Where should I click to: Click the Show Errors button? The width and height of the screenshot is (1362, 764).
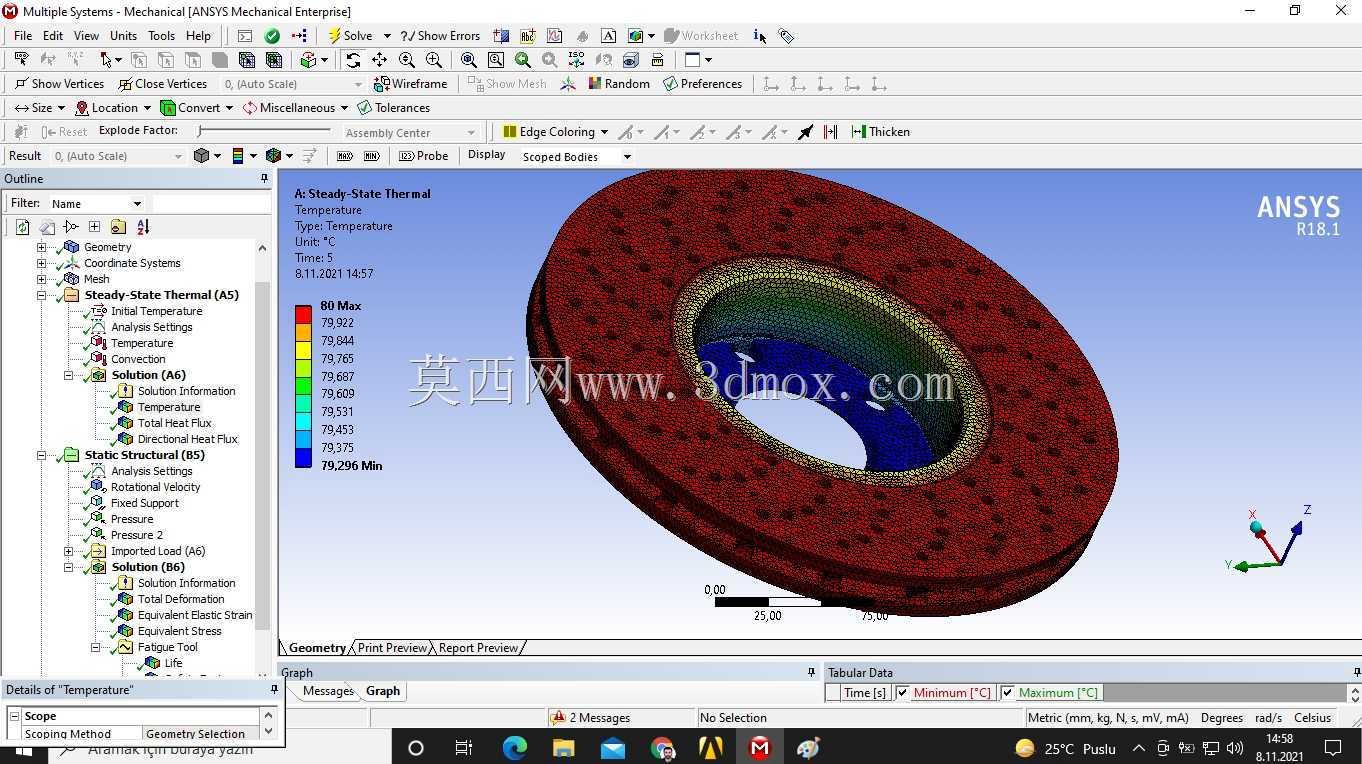[440, 36]
